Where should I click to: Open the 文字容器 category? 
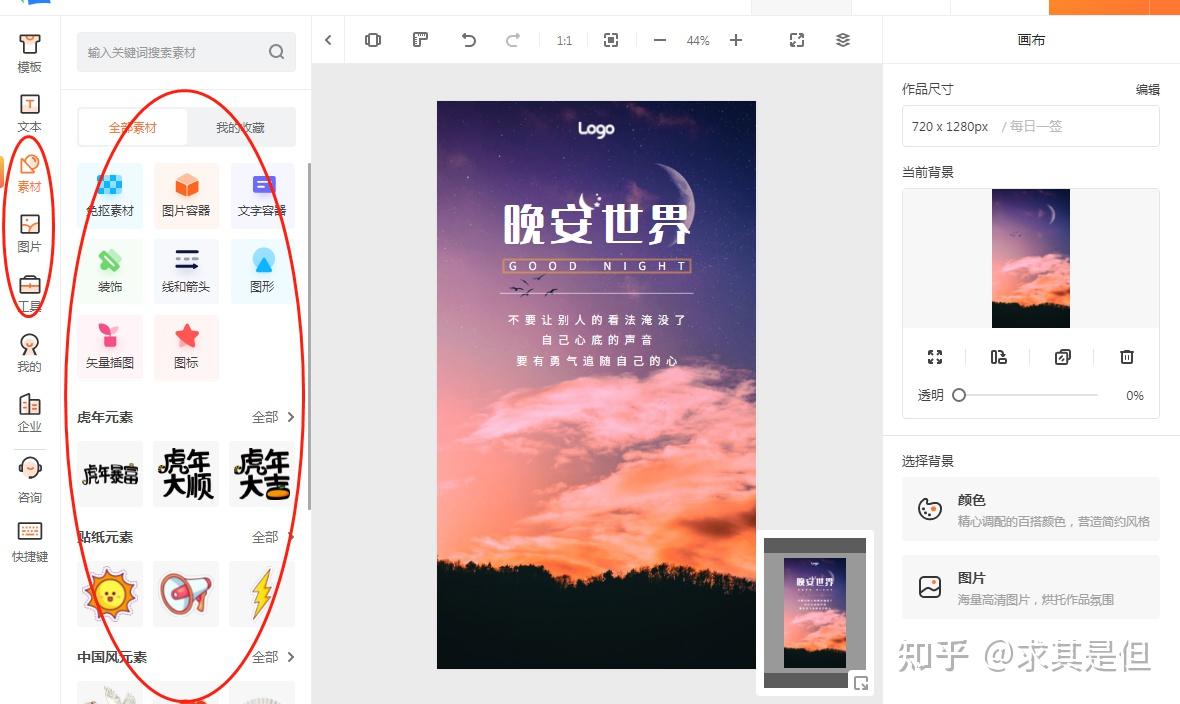point(262,196)
